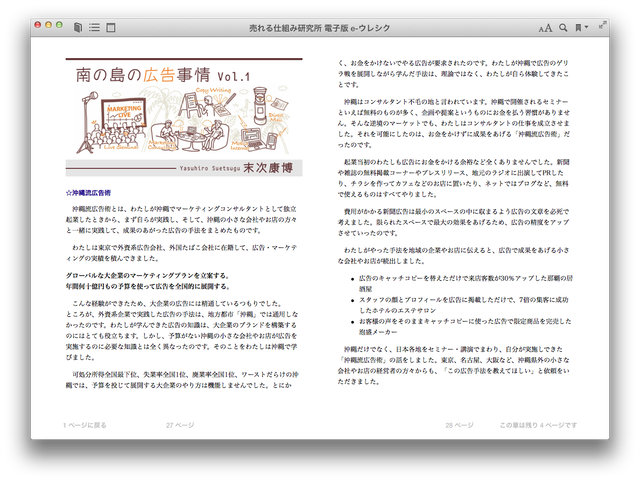This screenshot has height=482, width=640.
Task: Open the notes panel icon
Action: click(x=111, y=28)
